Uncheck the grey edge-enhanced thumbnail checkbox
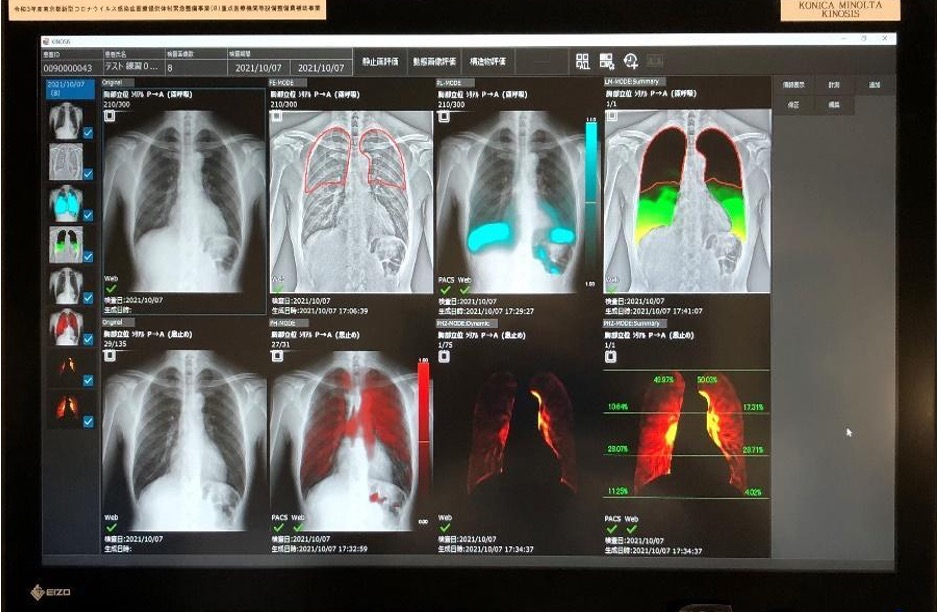This screenshot has height=612, width=938. 88,174
